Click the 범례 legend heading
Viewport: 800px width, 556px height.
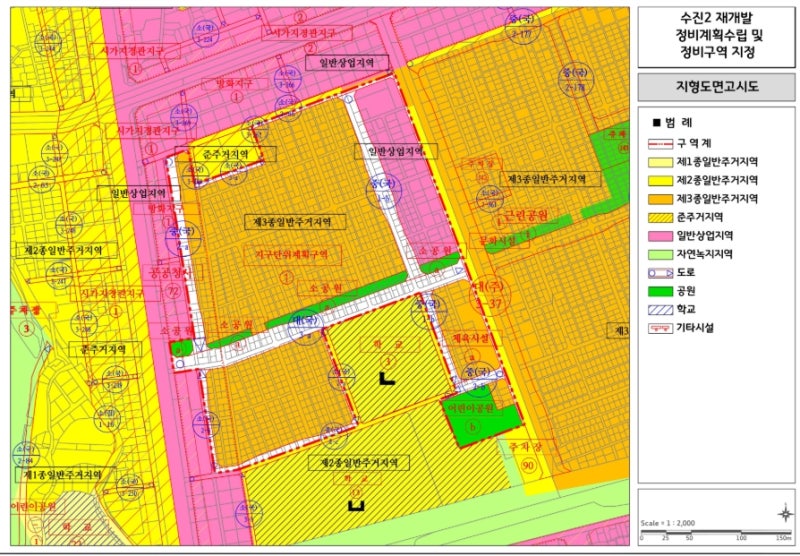[673, 123]
